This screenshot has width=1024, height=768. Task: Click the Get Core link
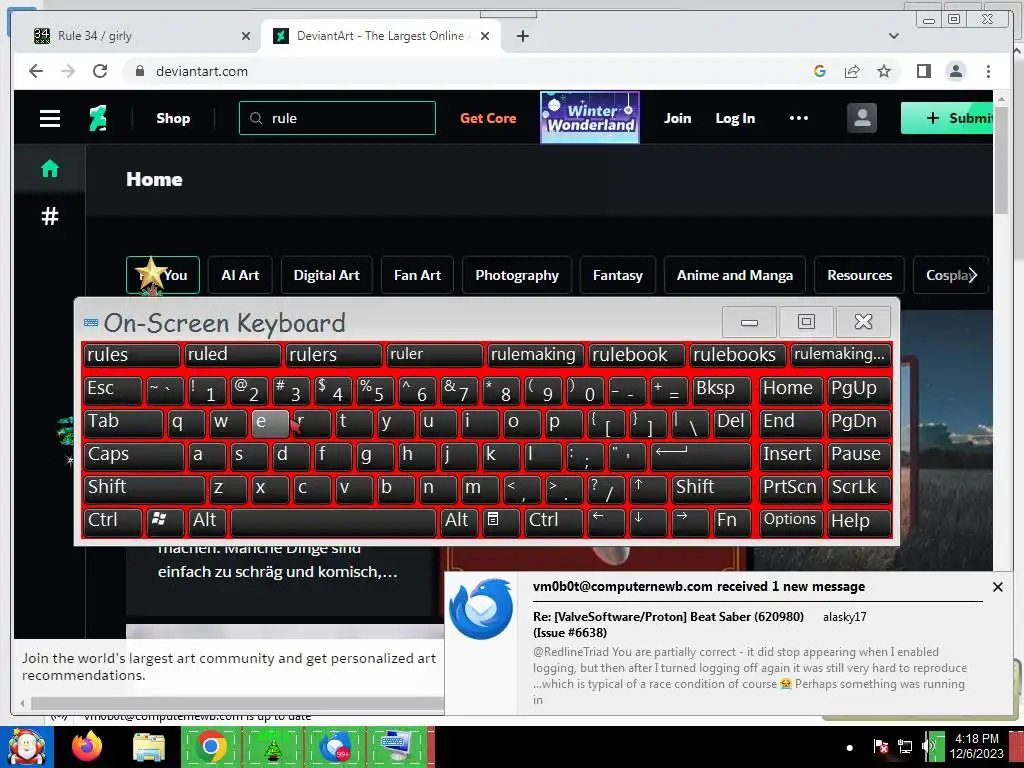(x=488, y=118)
